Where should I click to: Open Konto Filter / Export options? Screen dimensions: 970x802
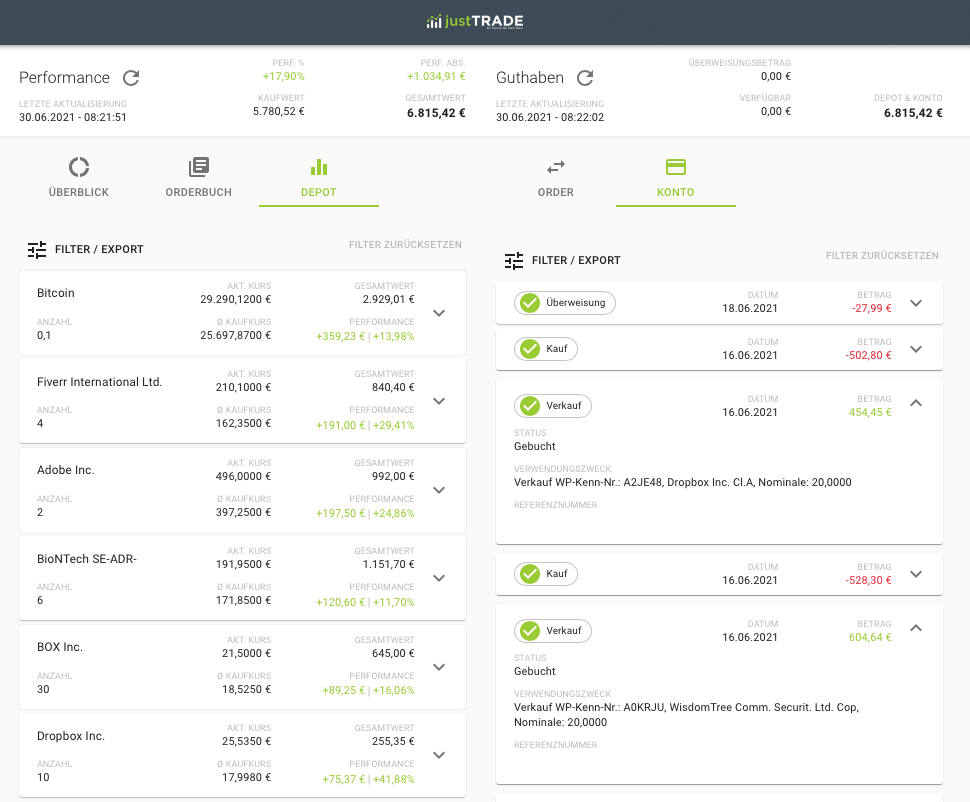[562, 261]
